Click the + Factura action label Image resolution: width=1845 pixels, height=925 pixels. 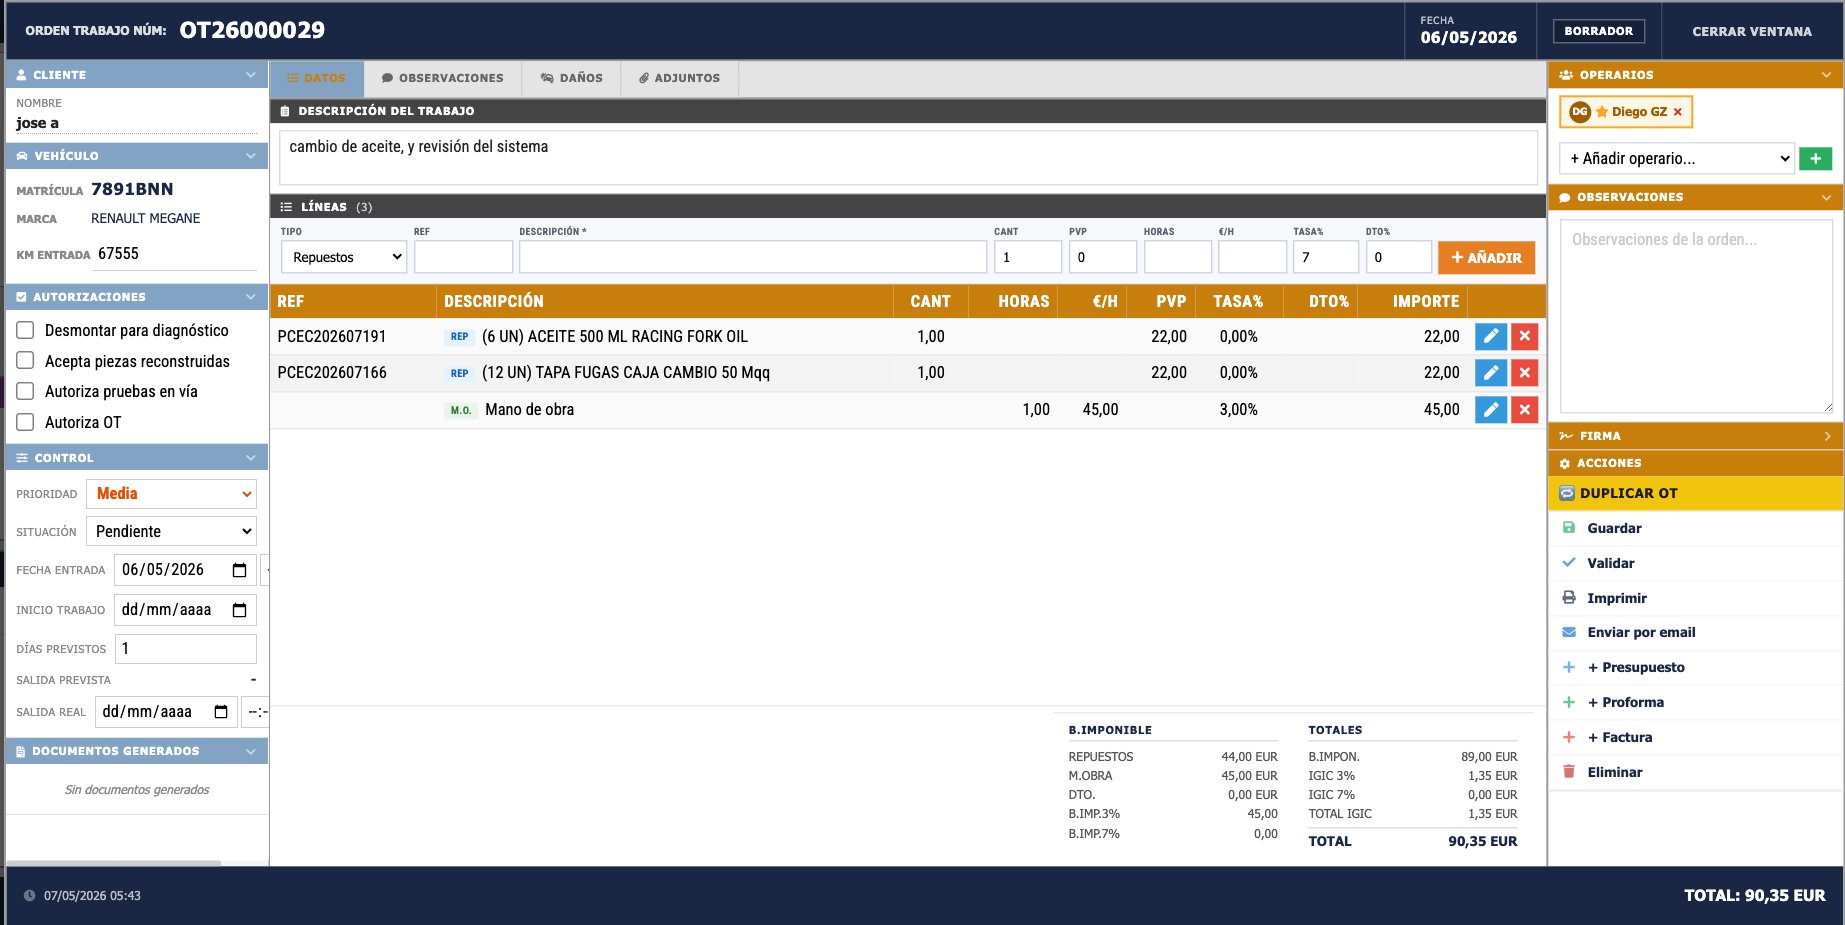(1620, 737)
